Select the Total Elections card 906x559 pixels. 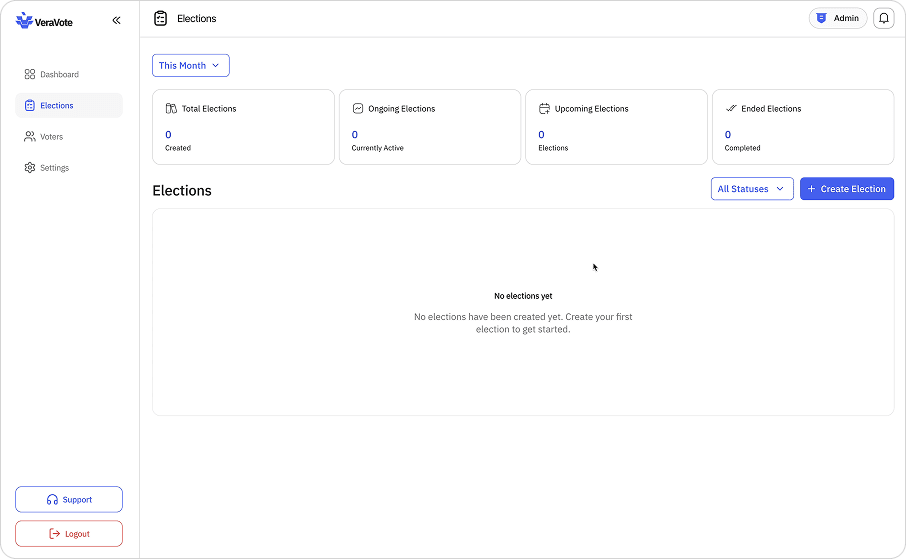coord(243,127)
